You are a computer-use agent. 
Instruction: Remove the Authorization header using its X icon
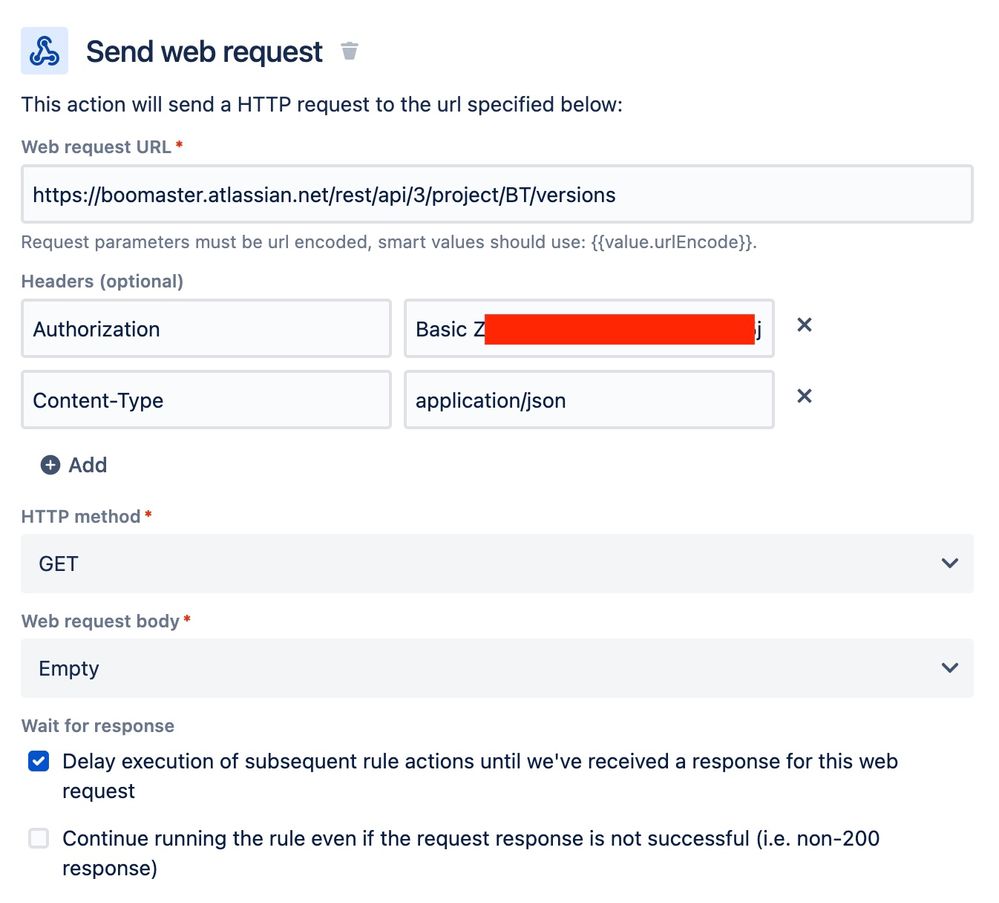[804, 325]
